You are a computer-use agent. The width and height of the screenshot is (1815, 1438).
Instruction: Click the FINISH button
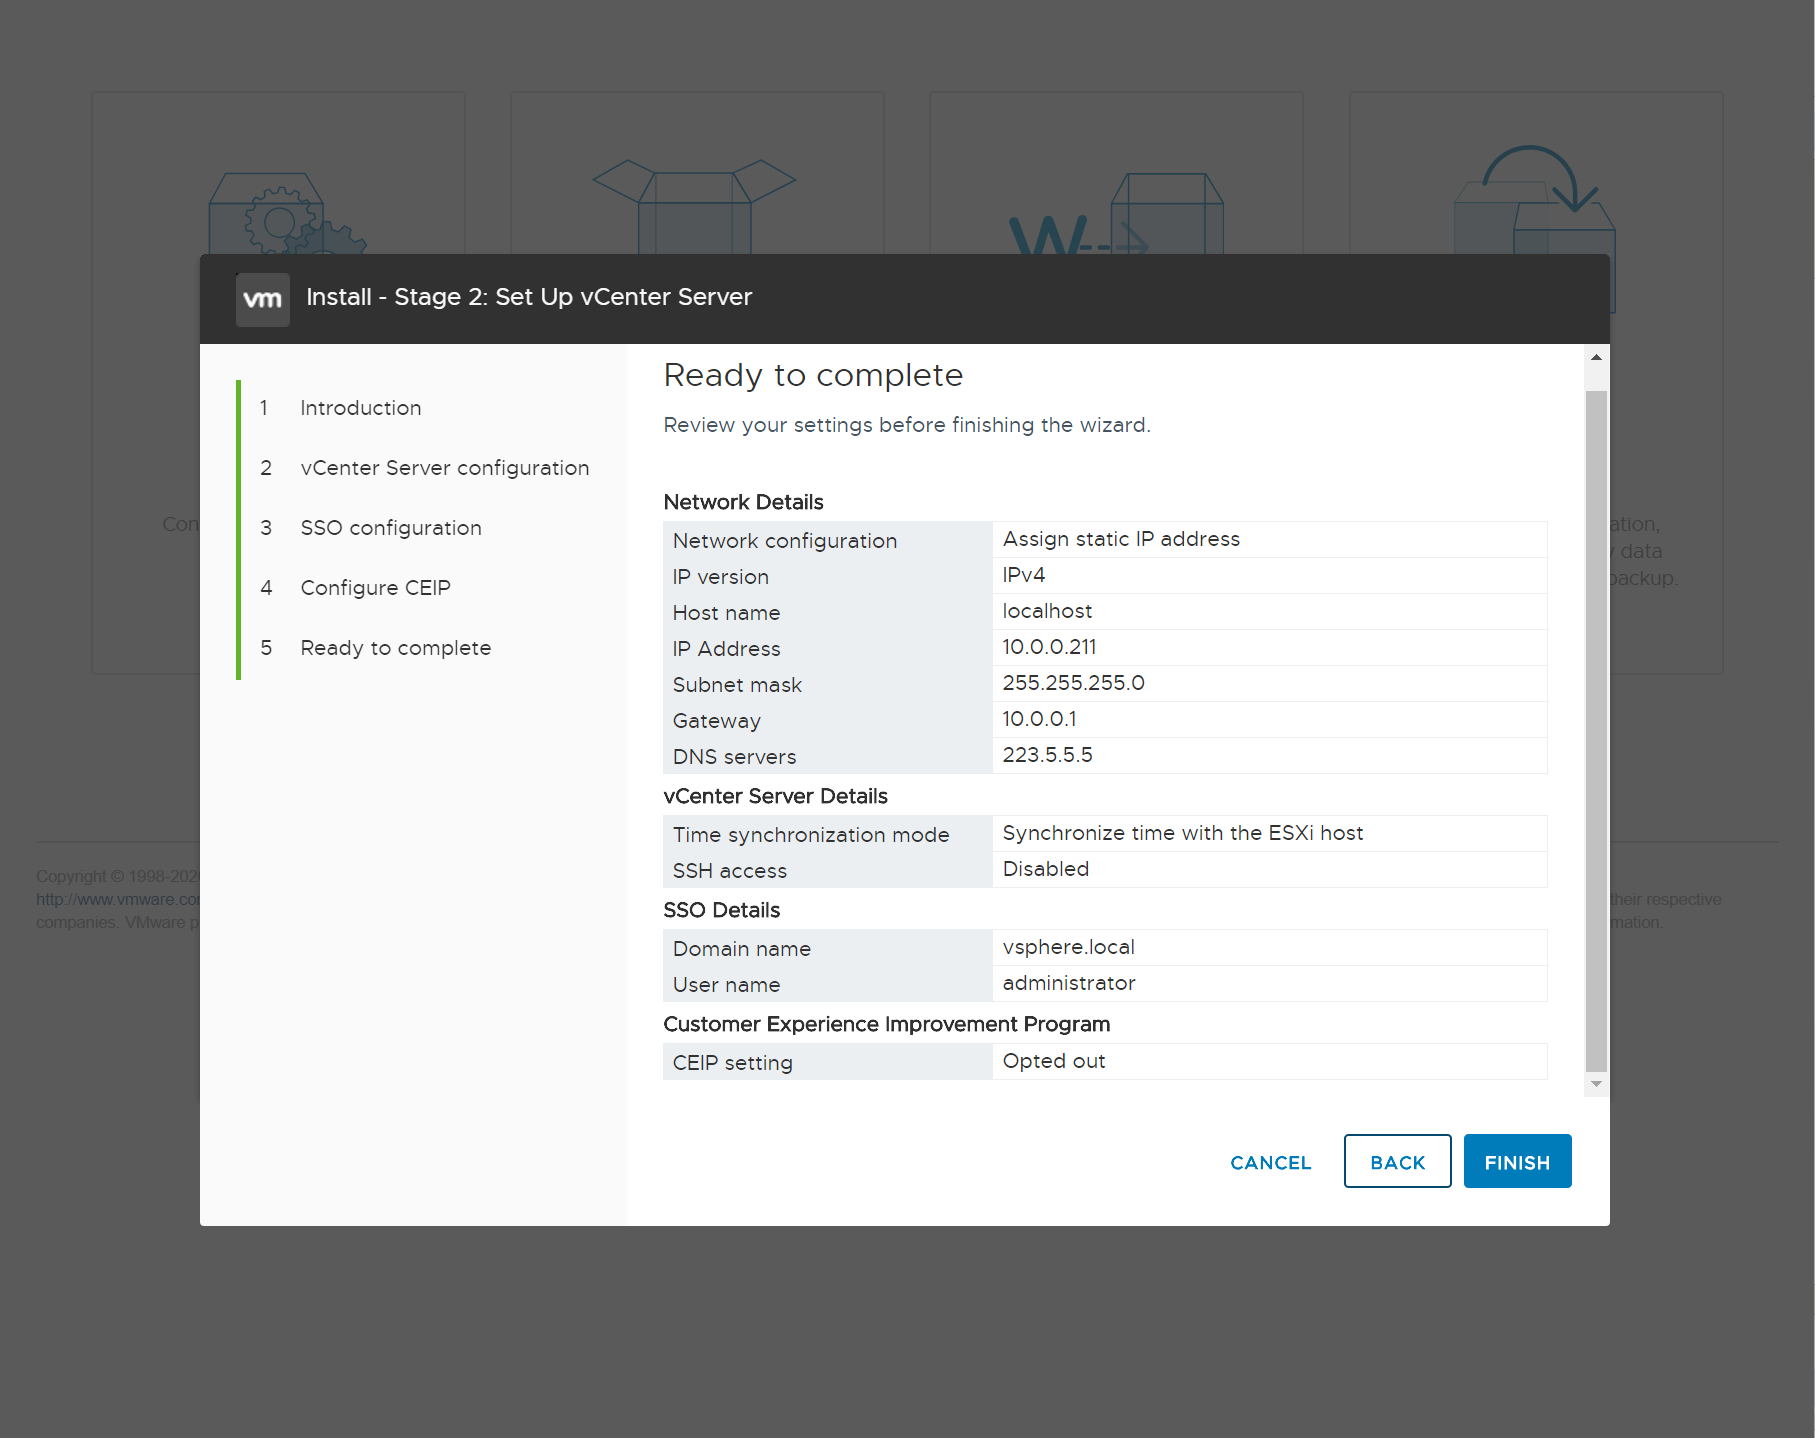coord(1518,1161)
